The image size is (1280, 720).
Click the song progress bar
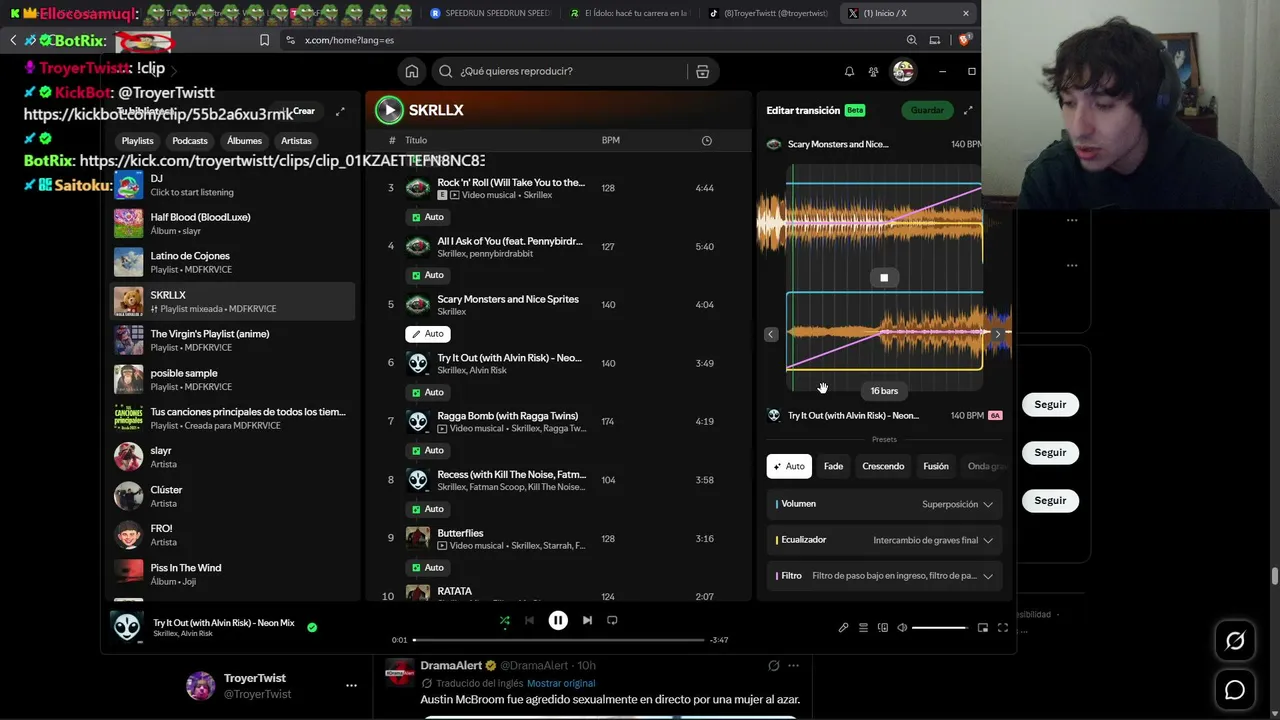(558, 640)
